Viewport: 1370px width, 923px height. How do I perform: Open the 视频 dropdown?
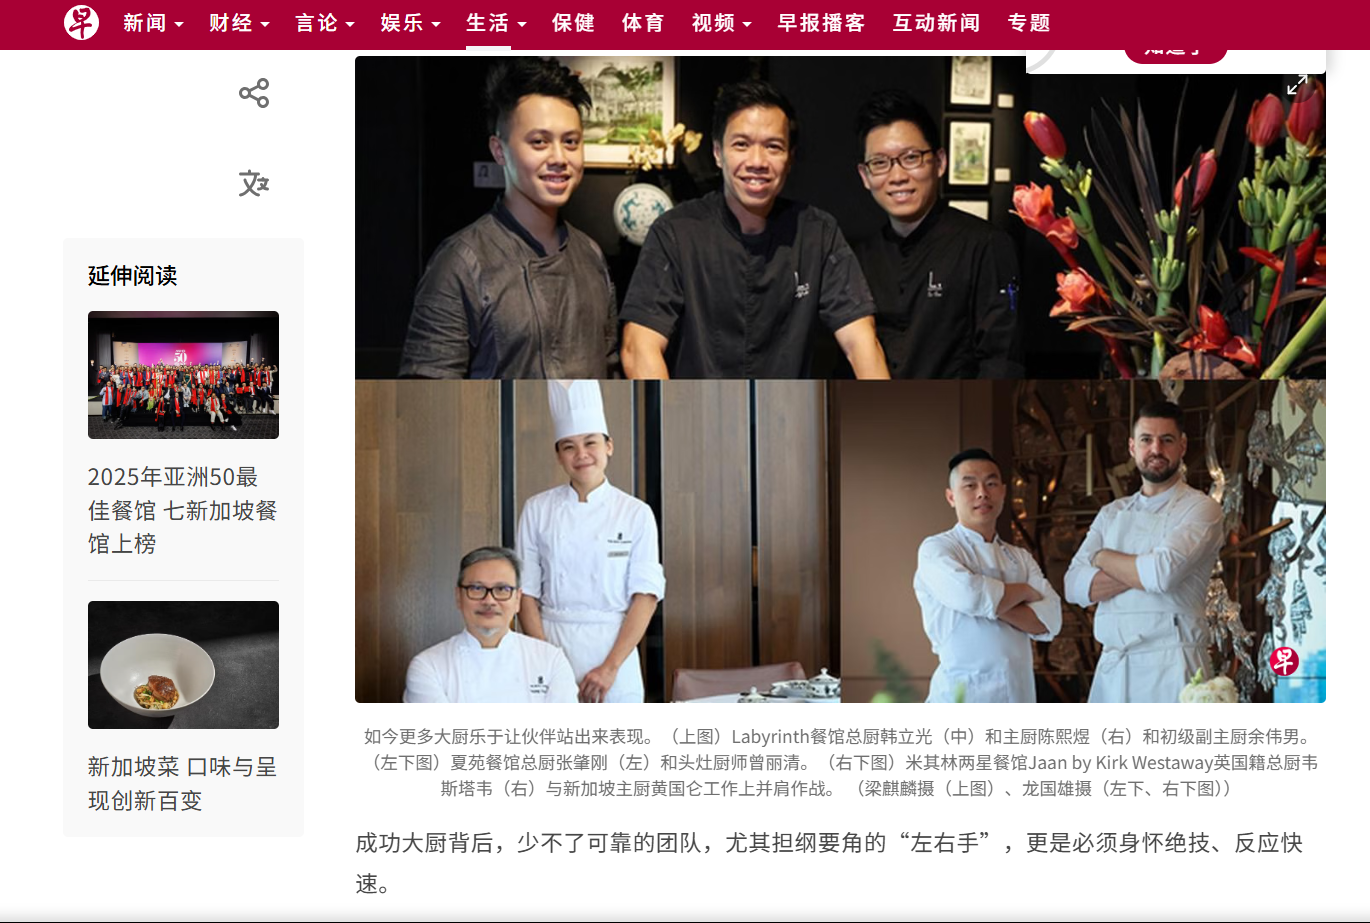coord(722,23)
